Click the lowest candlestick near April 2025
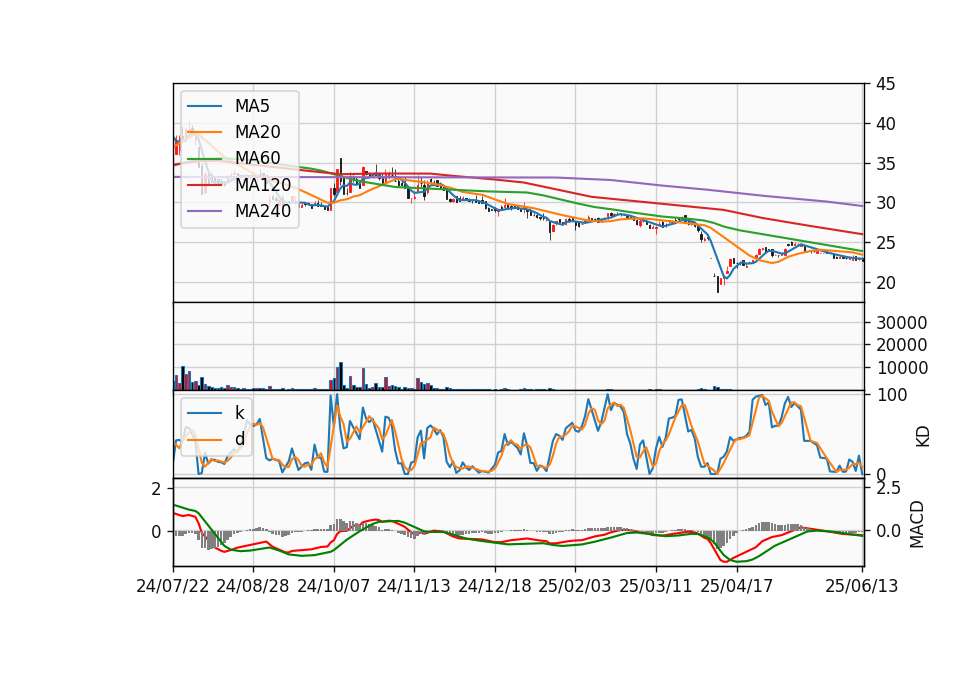The height and width of the screenshot is (690, 960). (718, 283)
